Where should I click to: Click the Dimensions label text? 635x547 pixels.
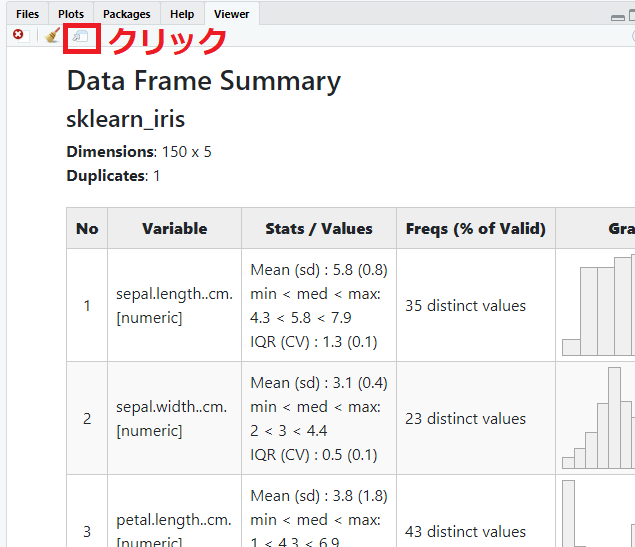click(x=110, y=152)
